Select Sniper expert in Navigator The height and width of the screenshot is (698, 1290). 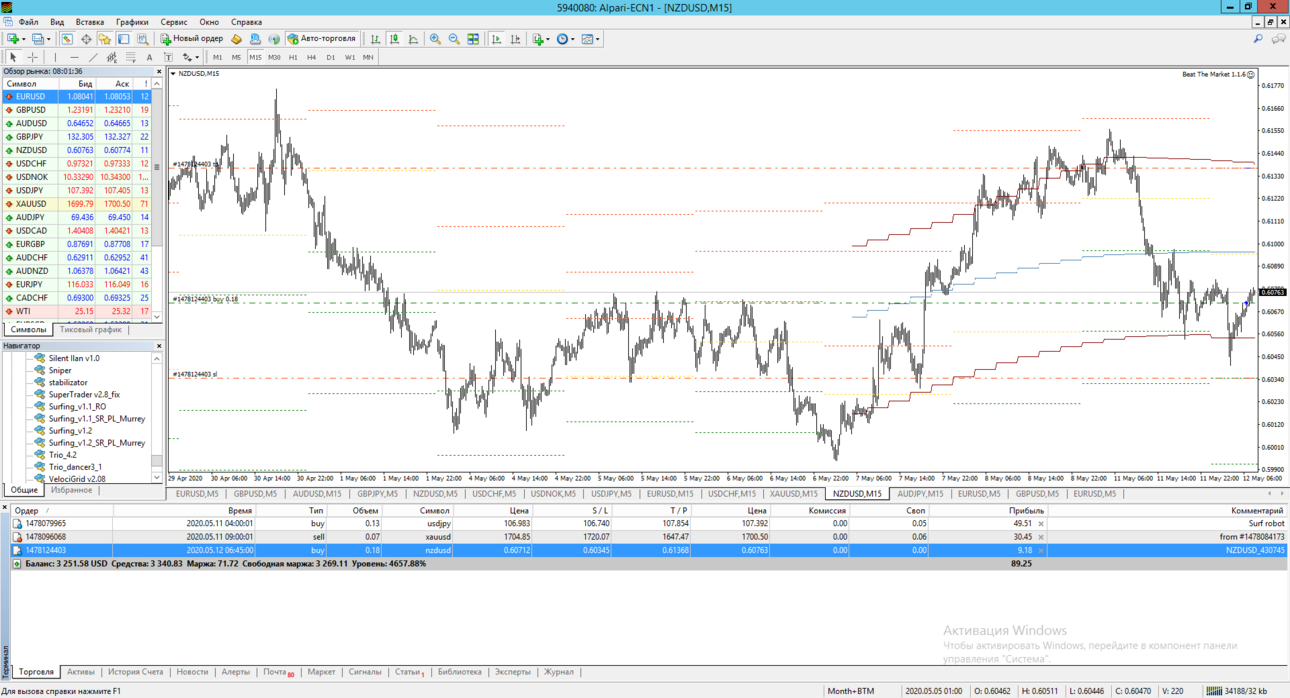tap(60, 370)
